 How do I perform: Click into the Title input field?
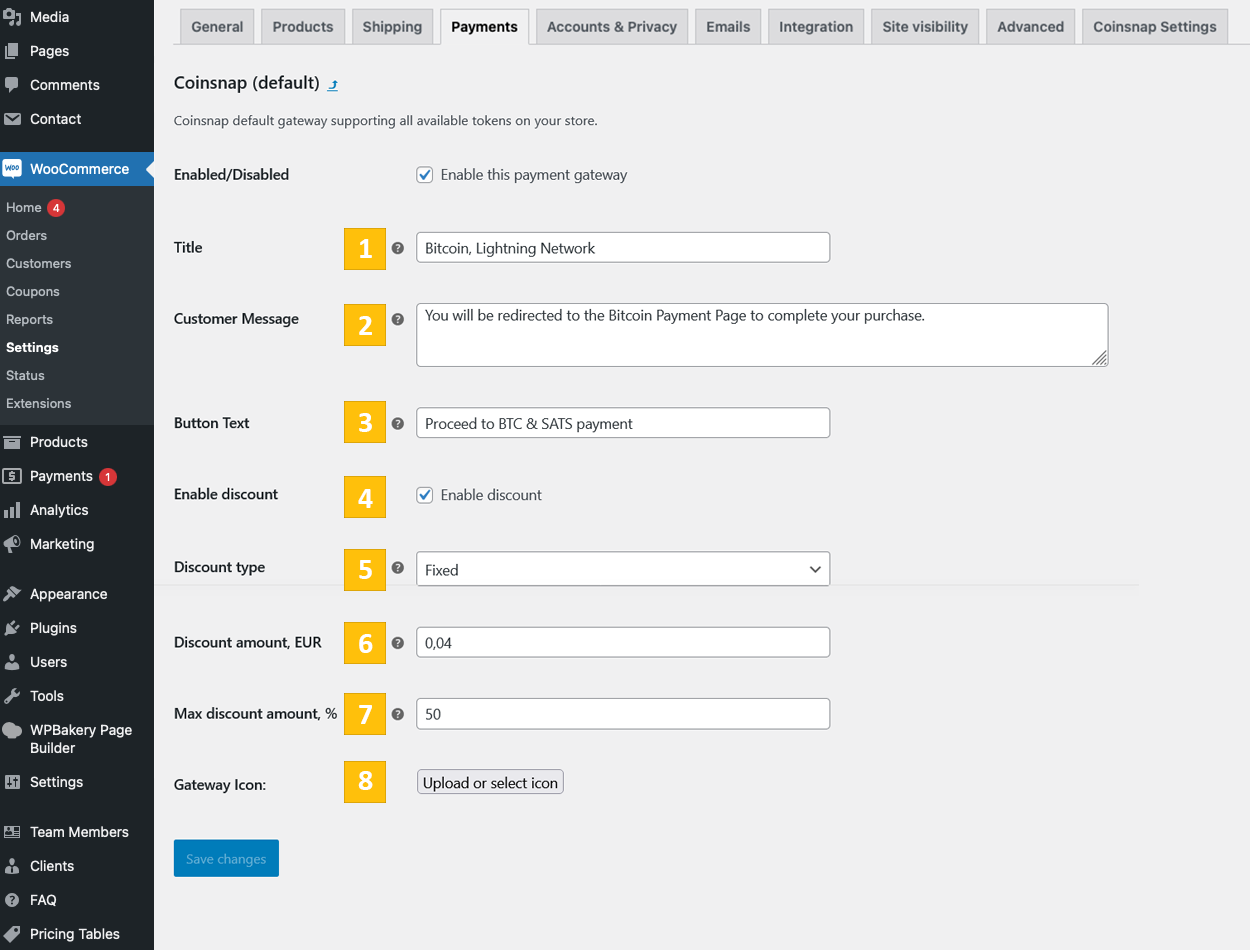click(623, 248)
